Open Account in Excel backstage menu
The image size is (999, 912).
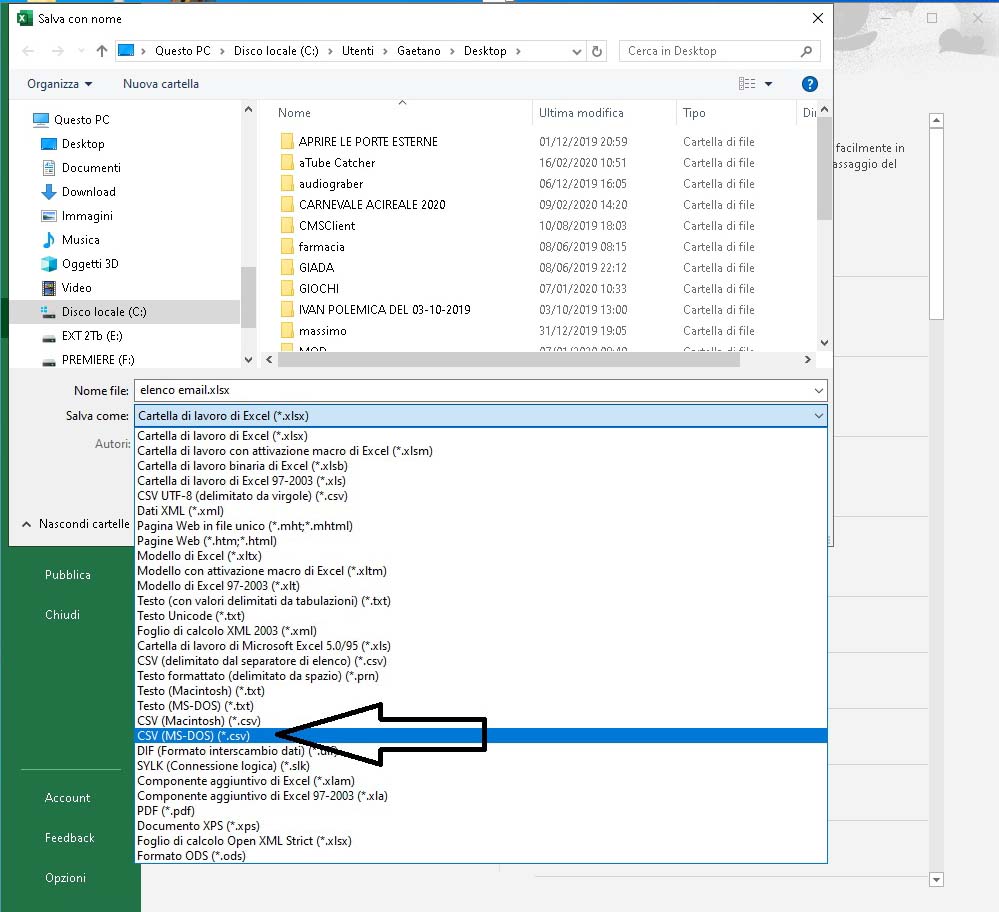68,798
